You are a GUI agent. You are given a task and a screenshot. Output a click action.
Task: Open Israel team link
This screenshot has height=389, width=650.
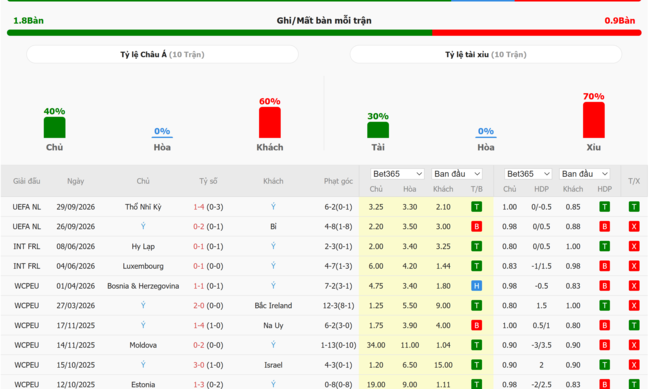273,365
